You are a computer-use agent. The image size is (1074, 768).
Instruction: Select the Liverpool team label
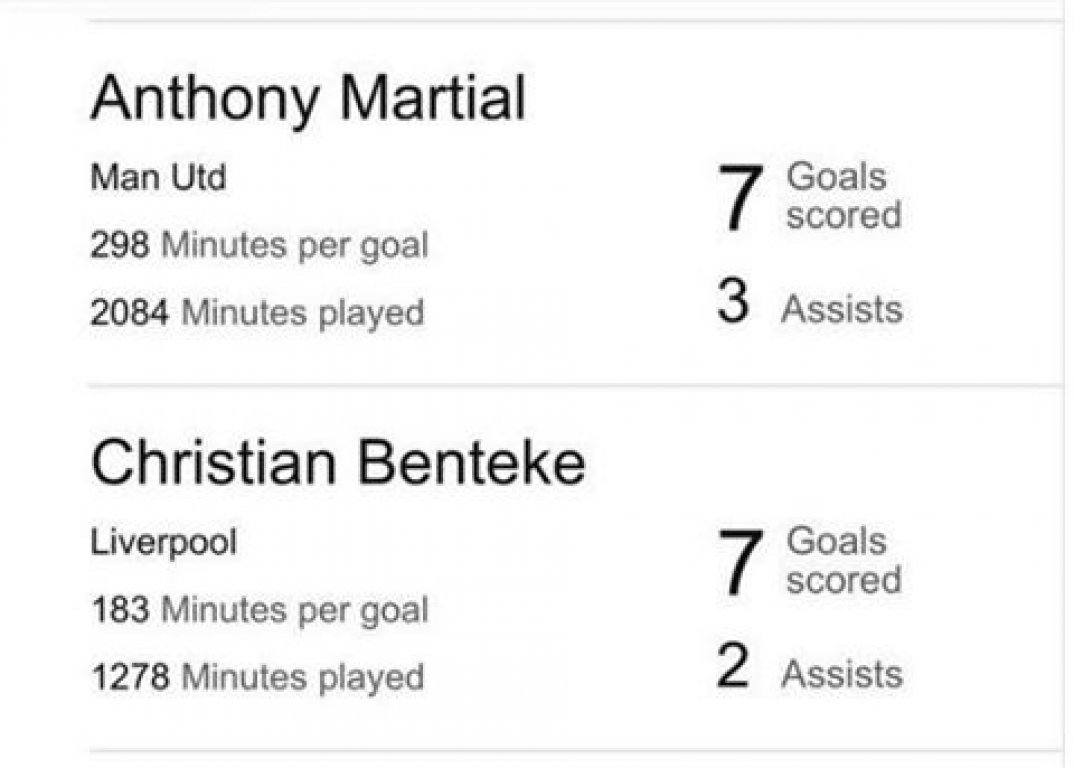click(x=164, y=543)
